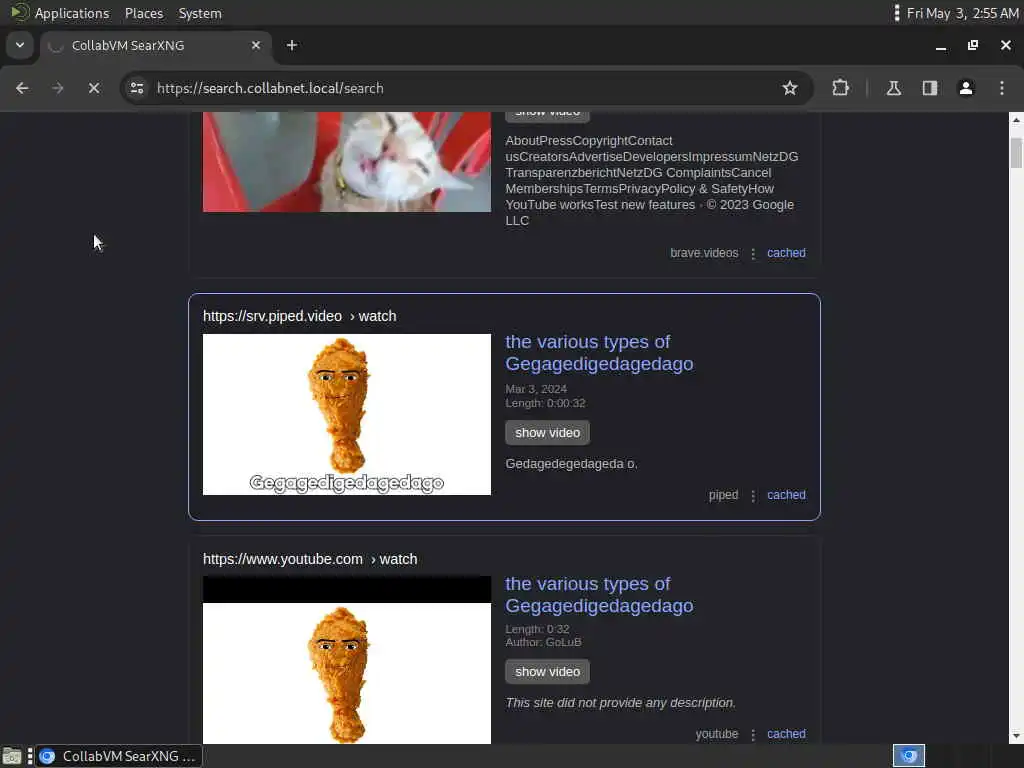Screen dimensions: 1024x768
Task: Open cached link of youtube result
Action: tap(786, 734)
